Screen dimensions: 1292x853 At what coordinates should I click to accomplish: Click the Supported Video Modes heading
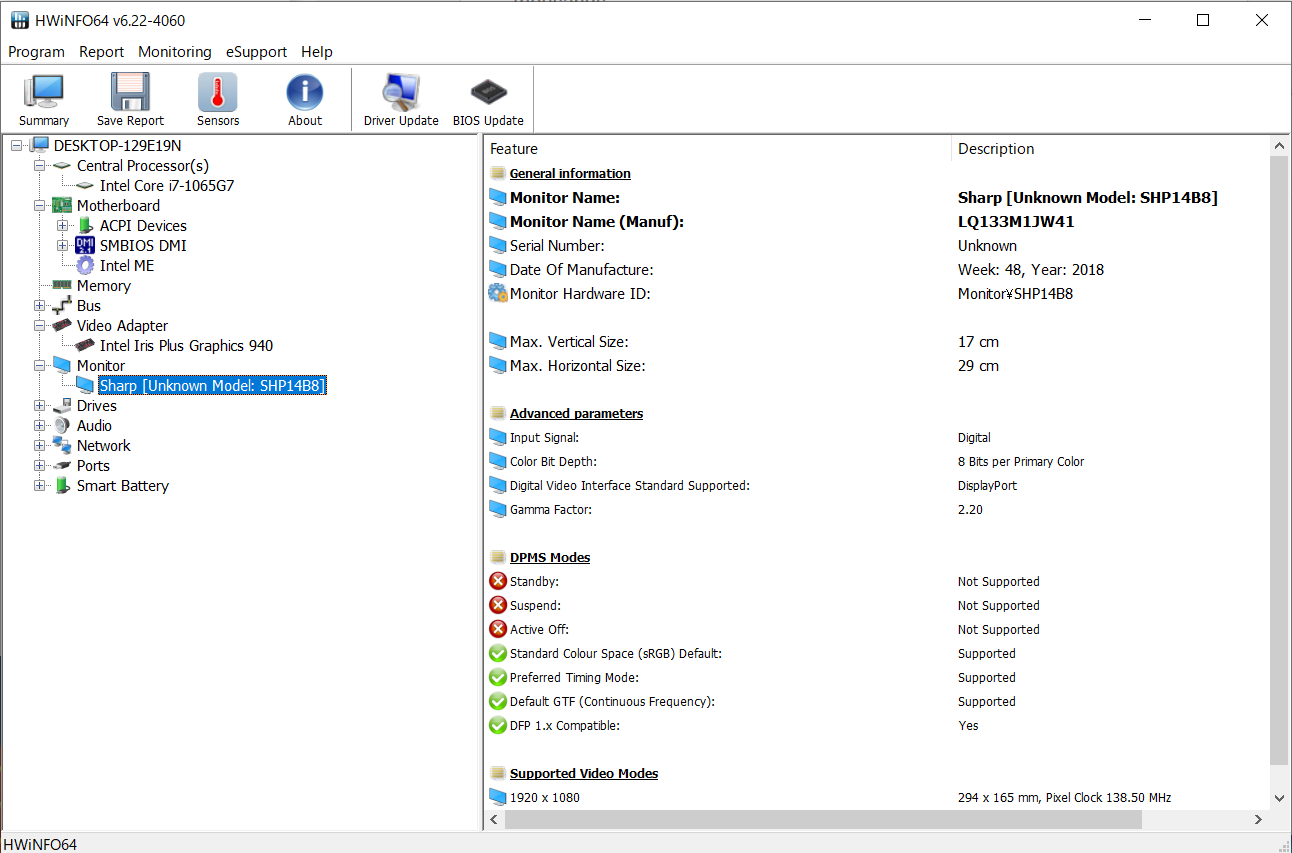584,774
